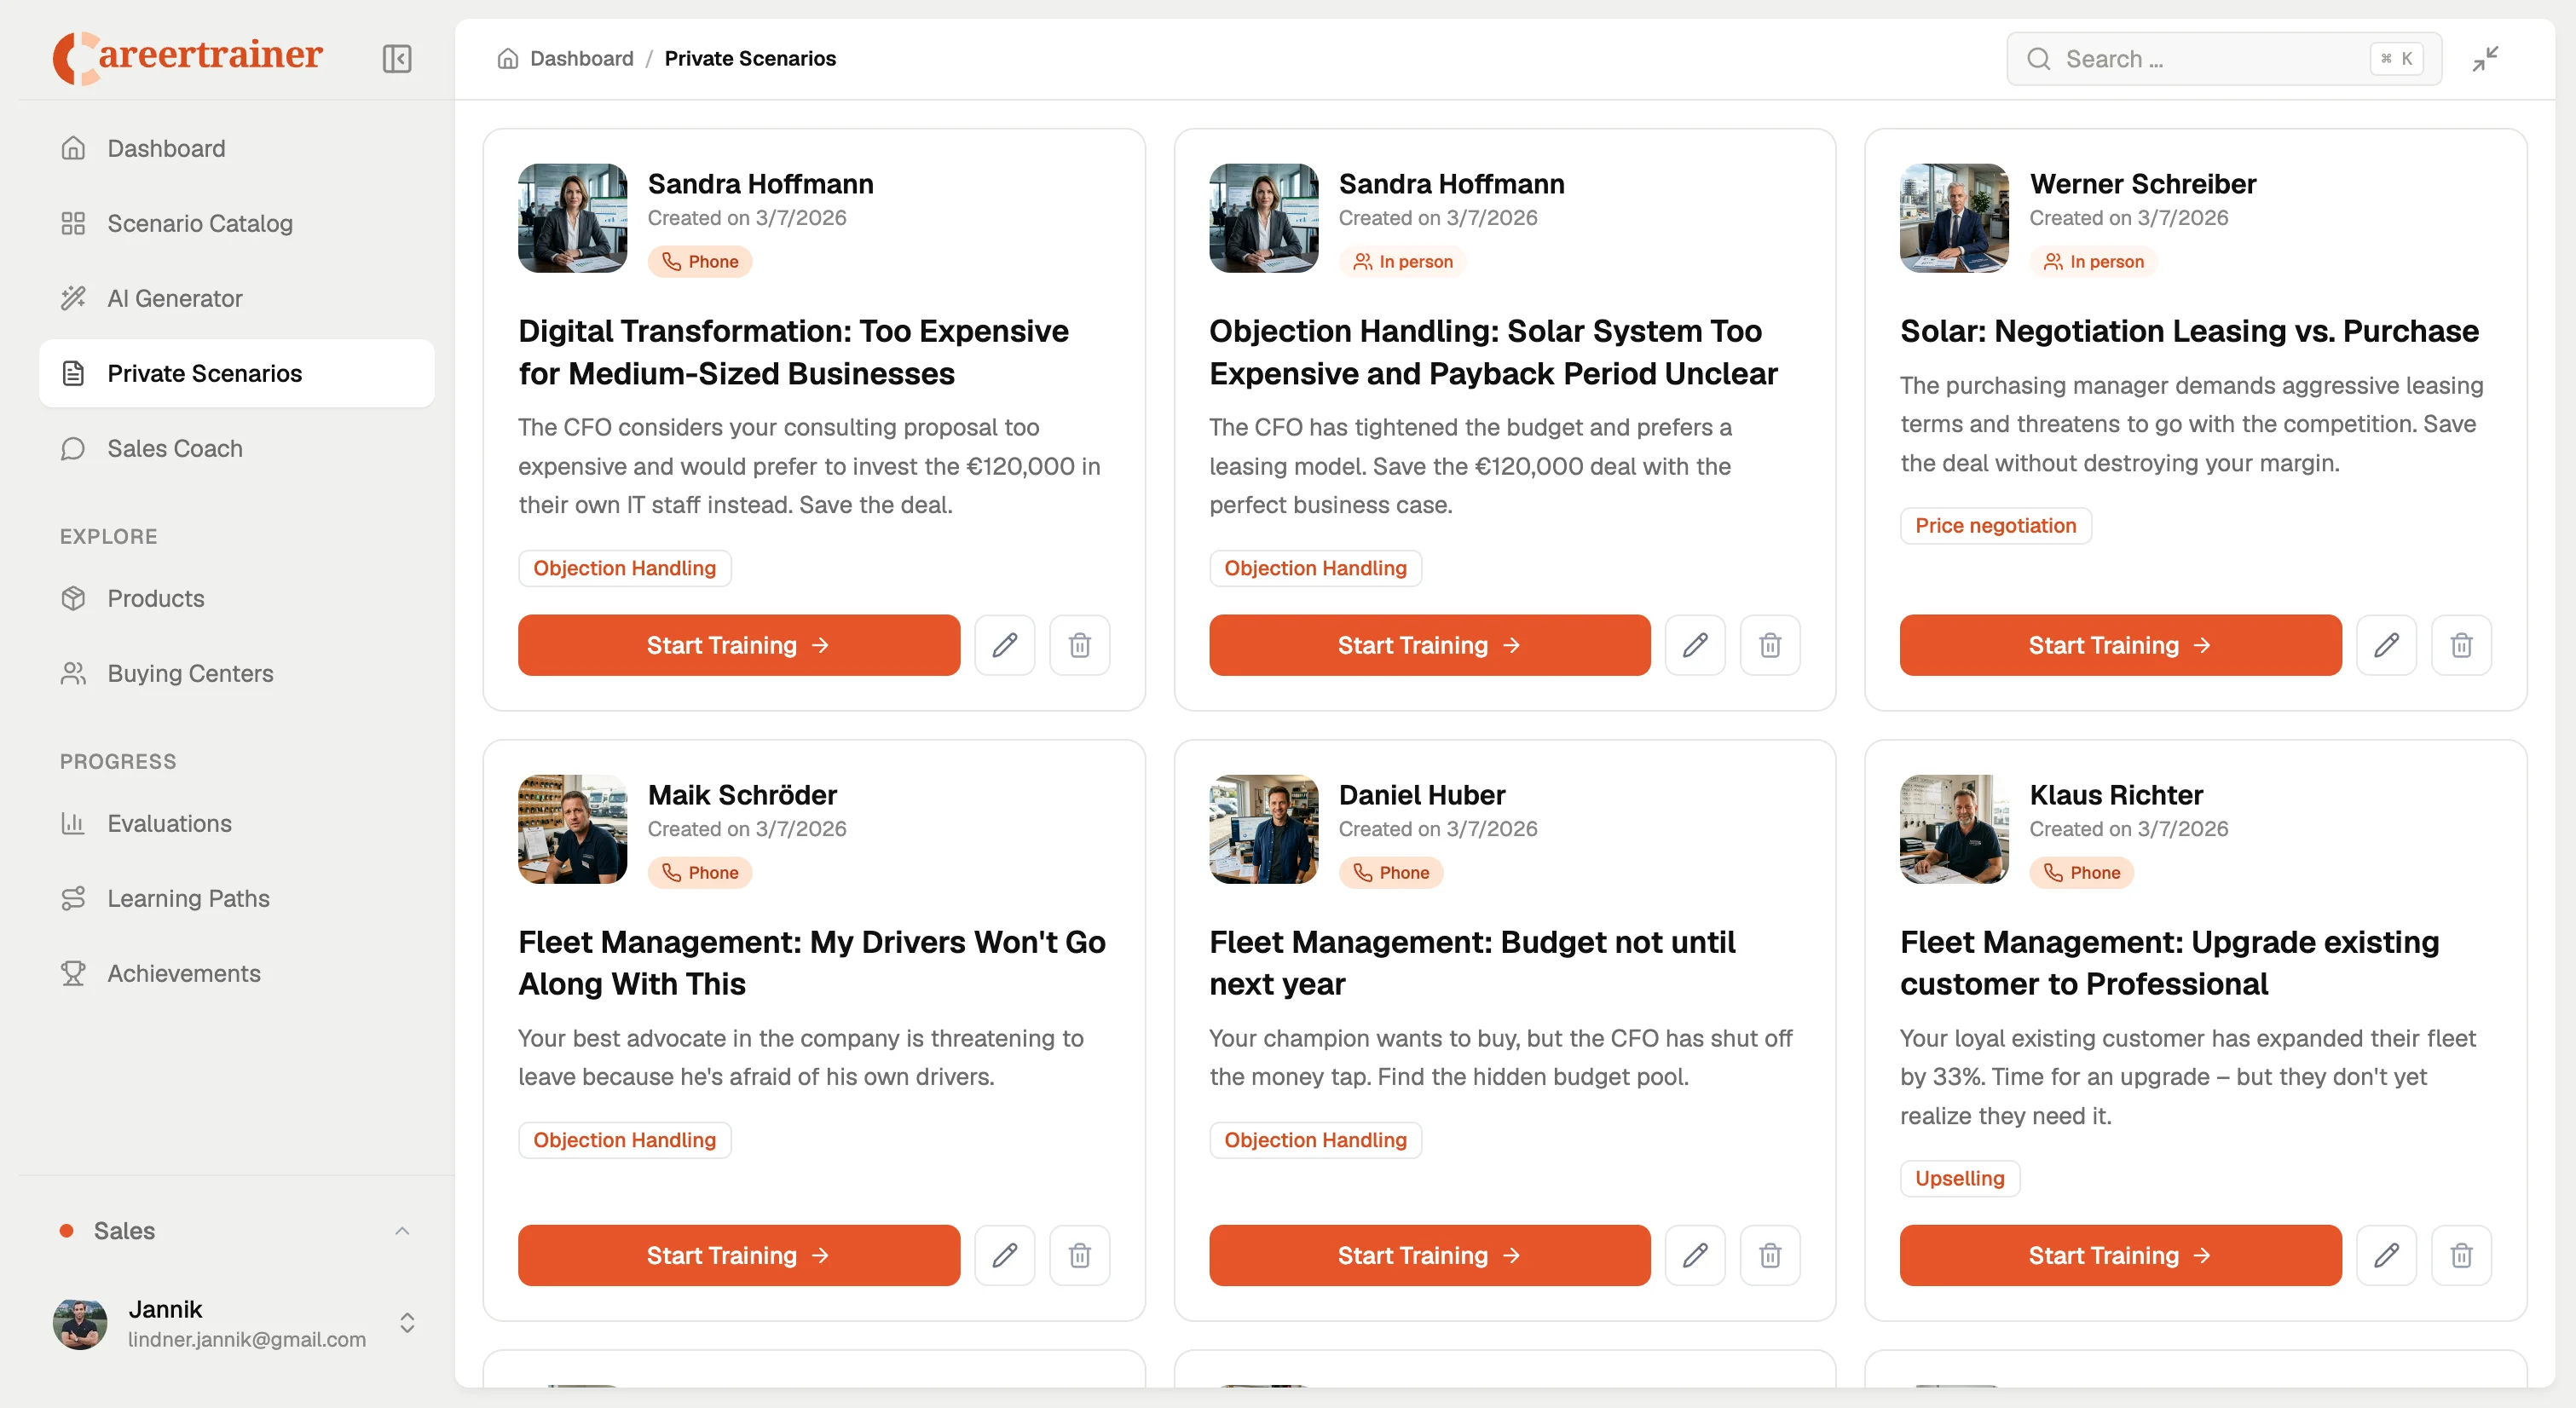Edit Digital Transformation scenario with pencil icon
This screenshot has height=1408, width=2576.
pyautogui.click(x=1004, y=645)
